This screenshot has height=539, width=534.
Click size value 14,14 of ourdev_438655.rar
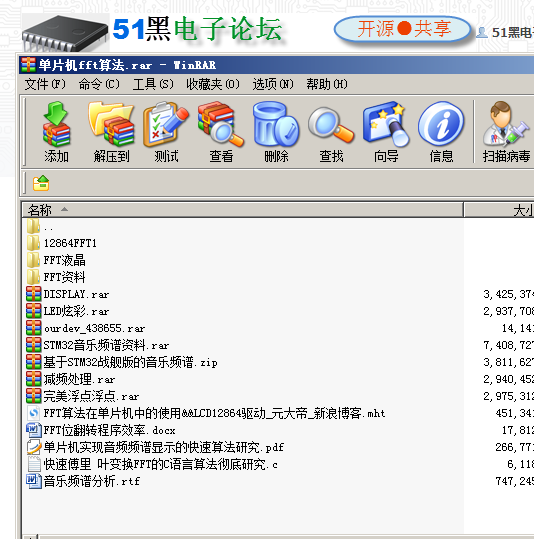coord(518,328)
